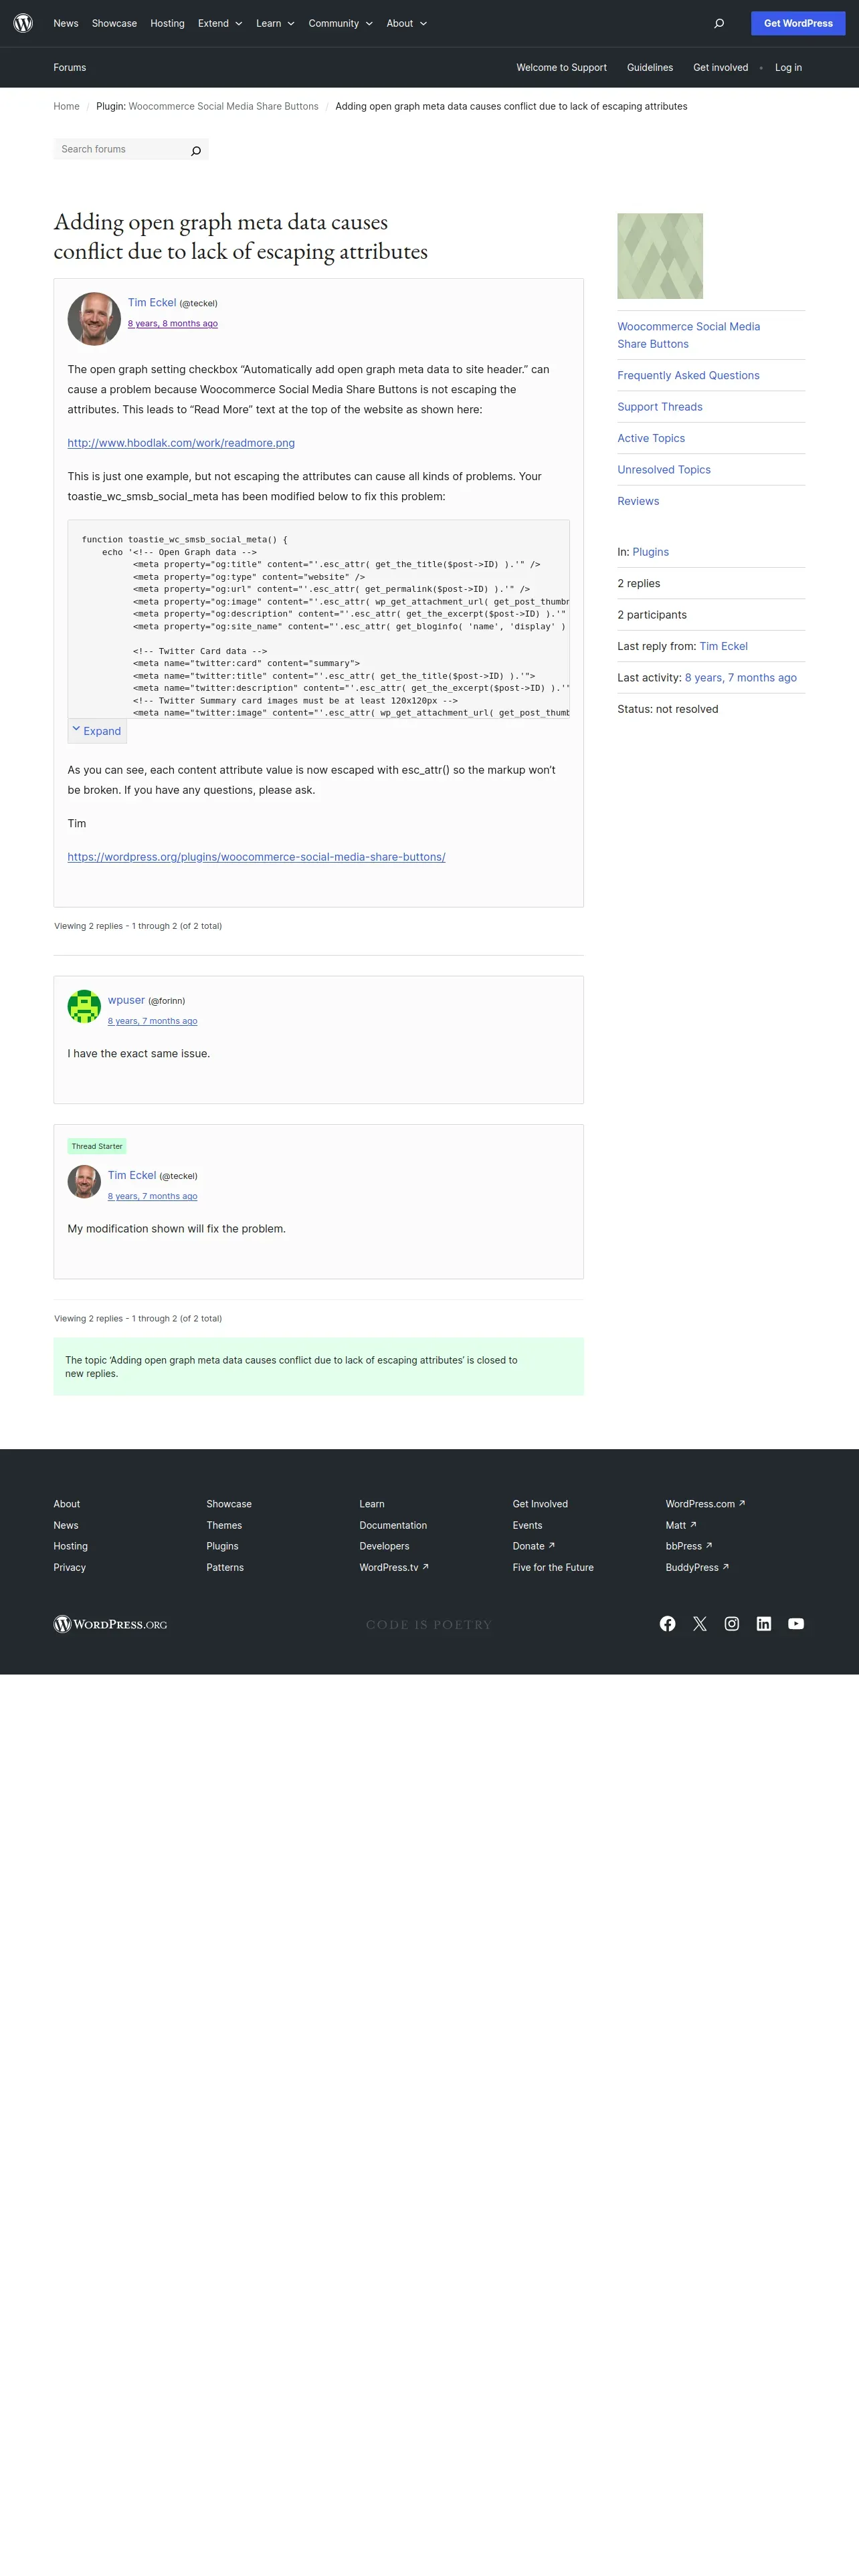The width and height of the screenshot is (859, 2576).
Task: Open the header search magnifier icon
Action: pos(719,23)
